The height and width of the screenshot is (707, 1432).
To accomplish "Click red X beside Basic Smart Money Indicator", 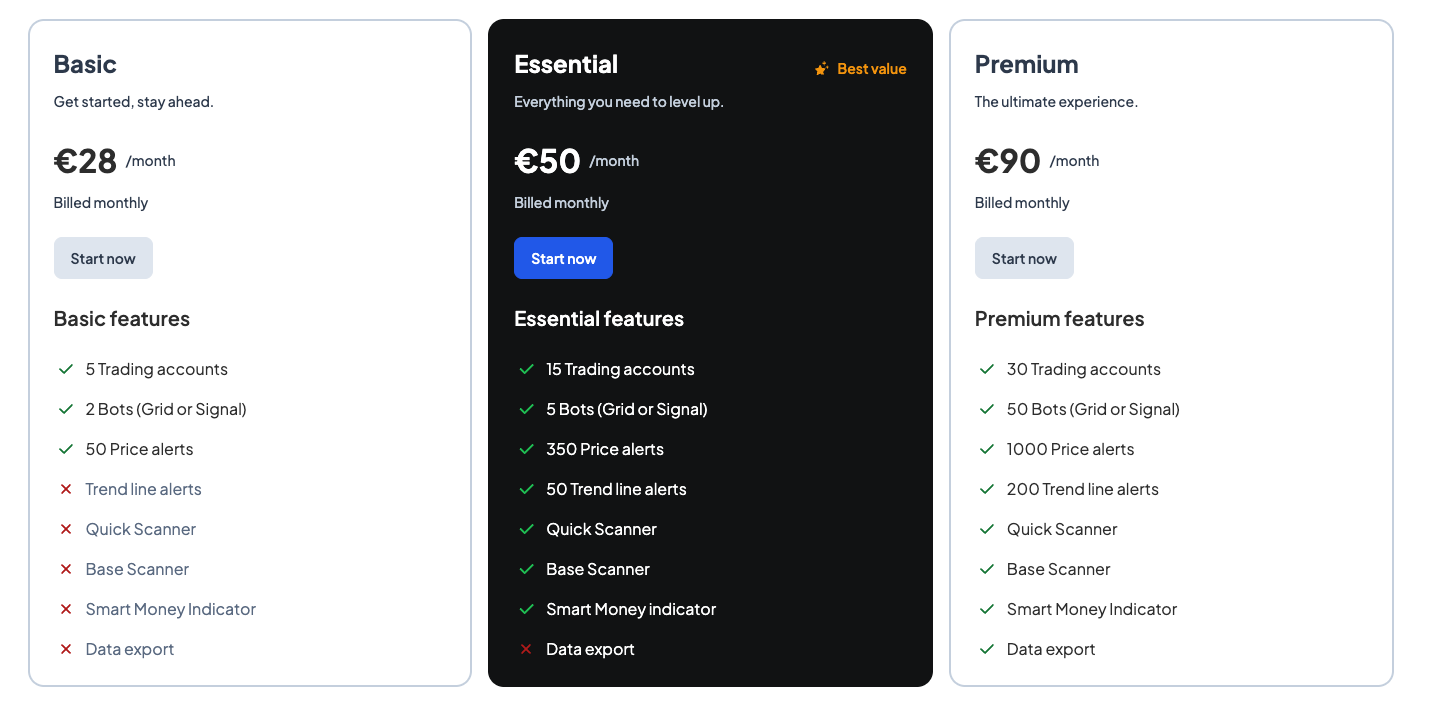I will 66,609.
